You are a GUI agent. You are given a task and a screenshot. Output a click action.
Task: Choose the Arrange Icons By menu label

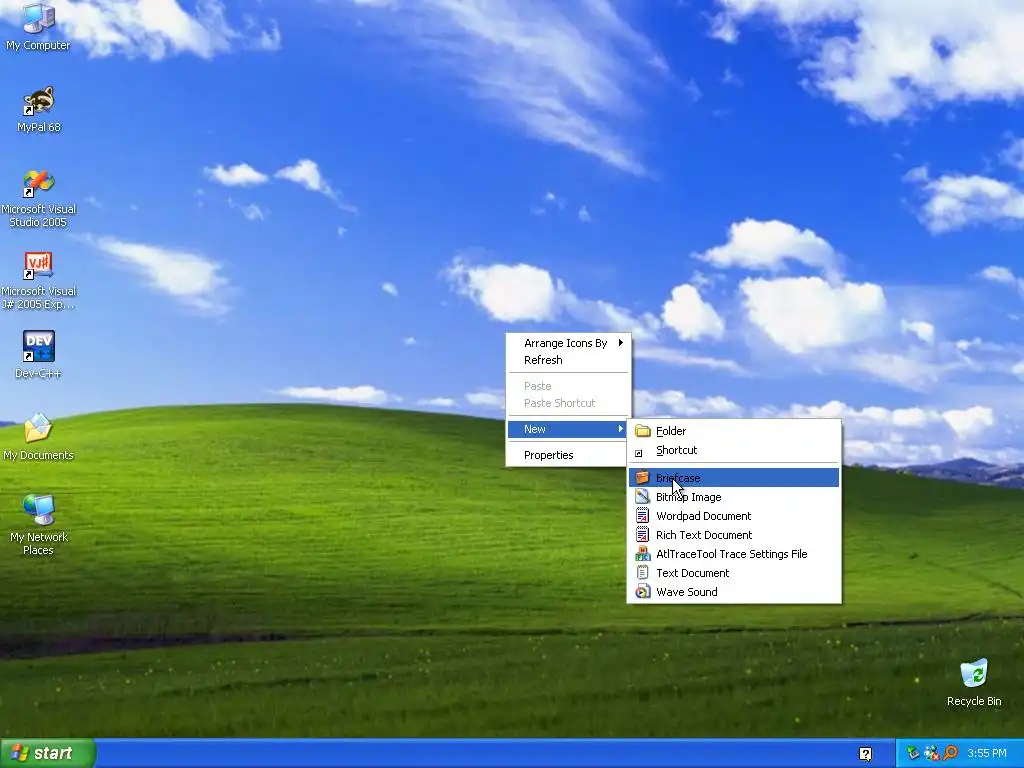(x=566, y=343)
